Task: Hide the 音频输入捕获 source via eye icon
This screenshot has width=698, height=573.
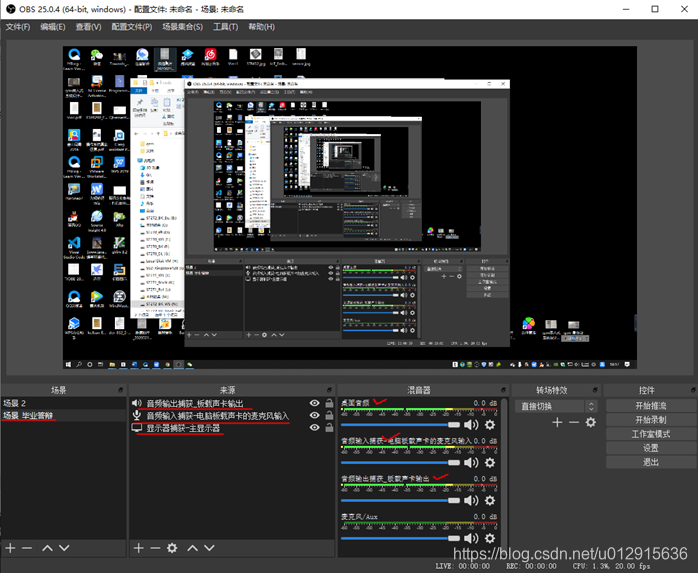Action: tap(314, 415)
